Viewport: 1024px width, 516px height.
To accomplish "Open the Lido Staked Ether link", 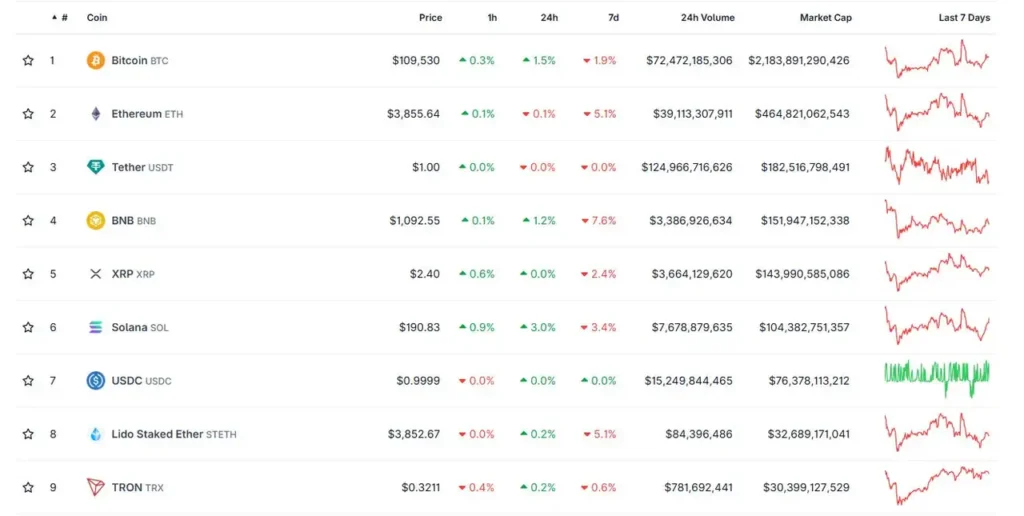I will (173, 434).
